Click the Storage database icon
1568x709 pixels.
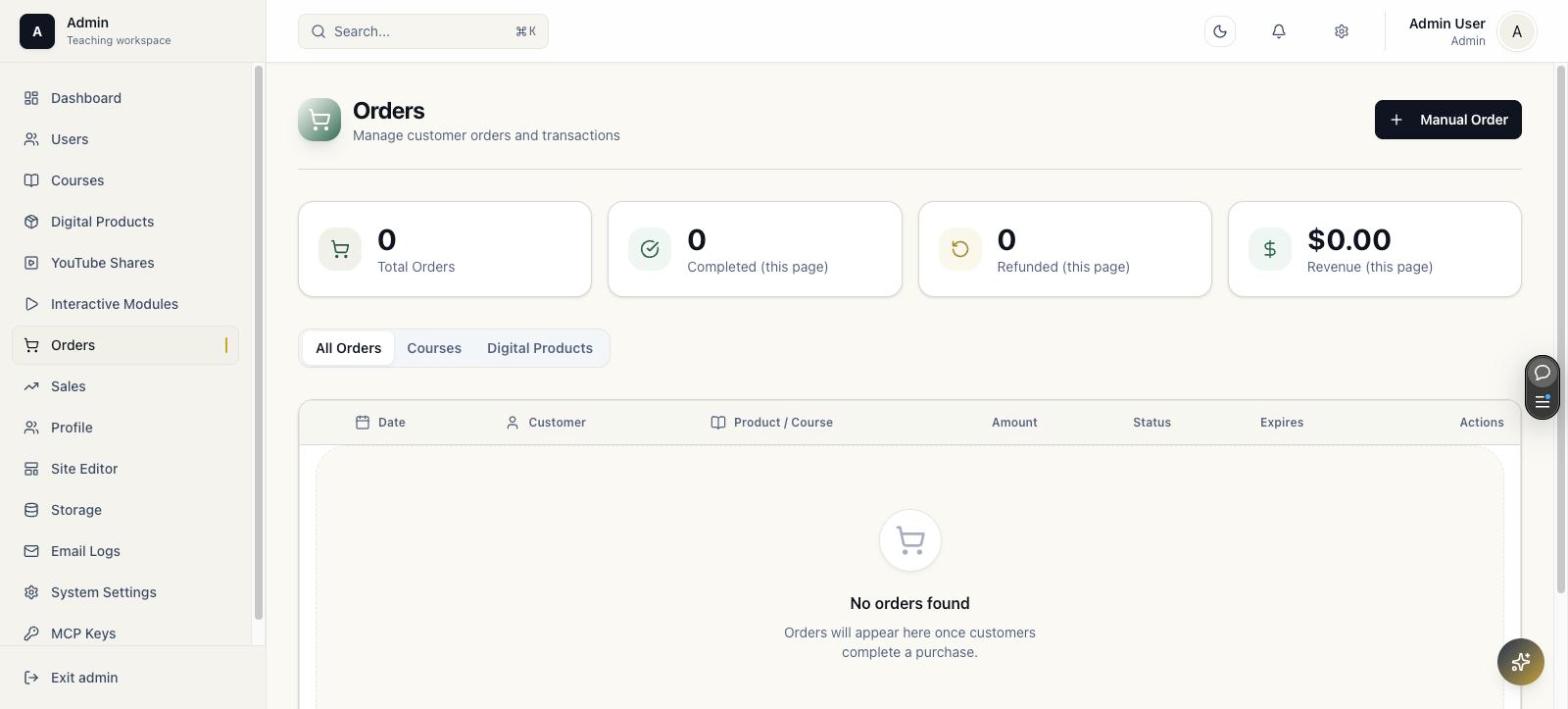click(x=31, y=509)
